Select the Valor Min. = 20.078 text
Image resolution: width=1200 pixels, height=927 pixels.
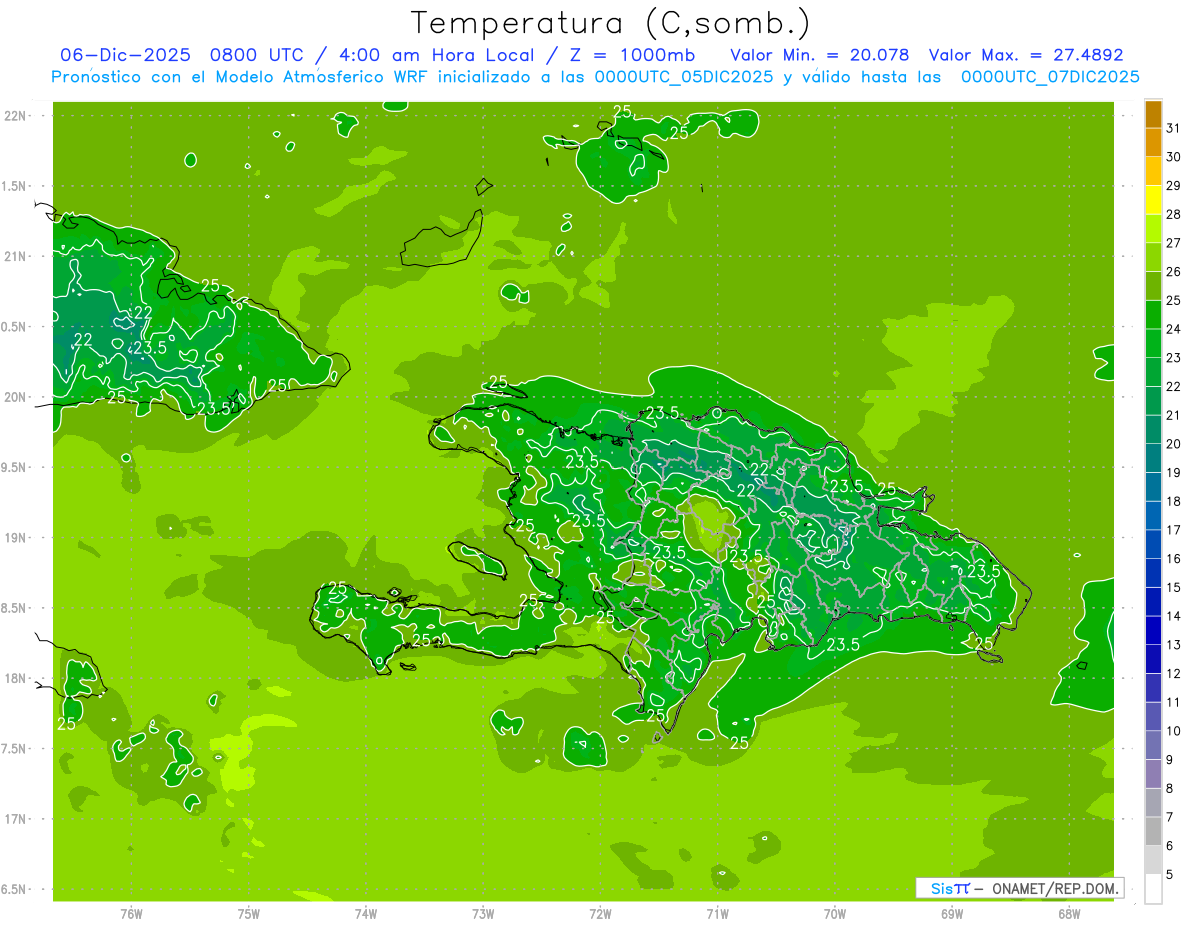click(820, 55)
